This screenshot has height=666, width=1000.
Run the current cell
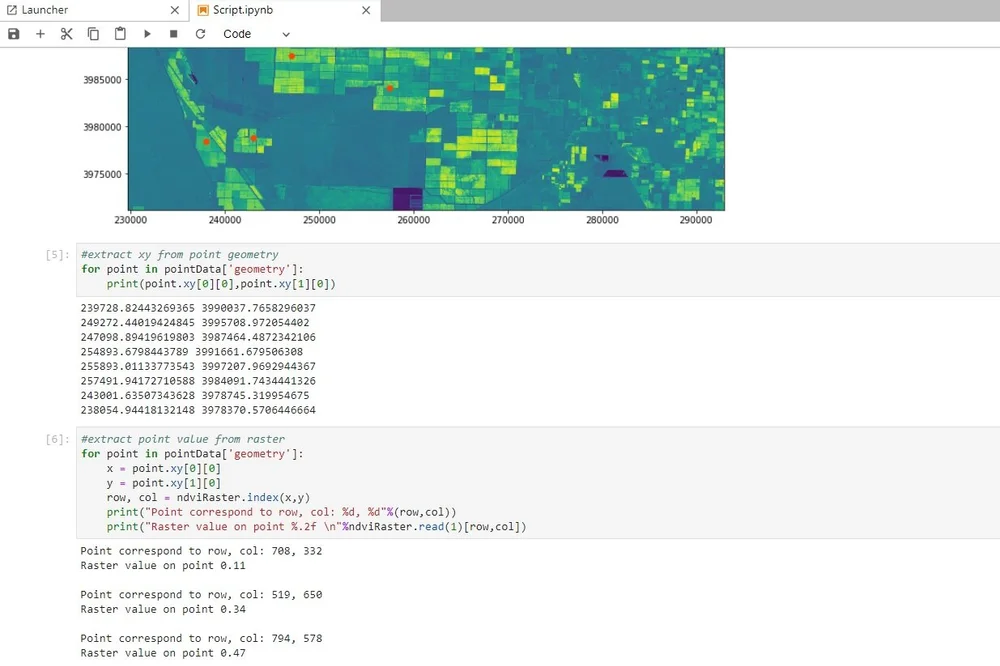pos(146,33)
